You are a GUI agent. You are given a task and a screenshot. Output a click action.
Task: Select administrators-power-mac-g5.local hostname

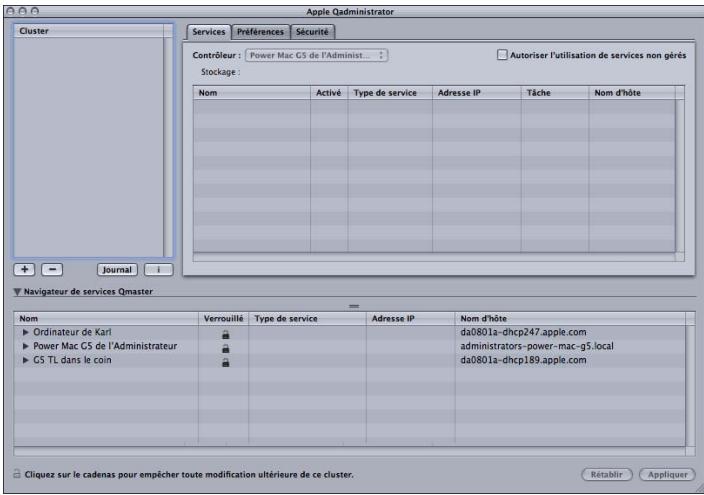coord(537,346)
